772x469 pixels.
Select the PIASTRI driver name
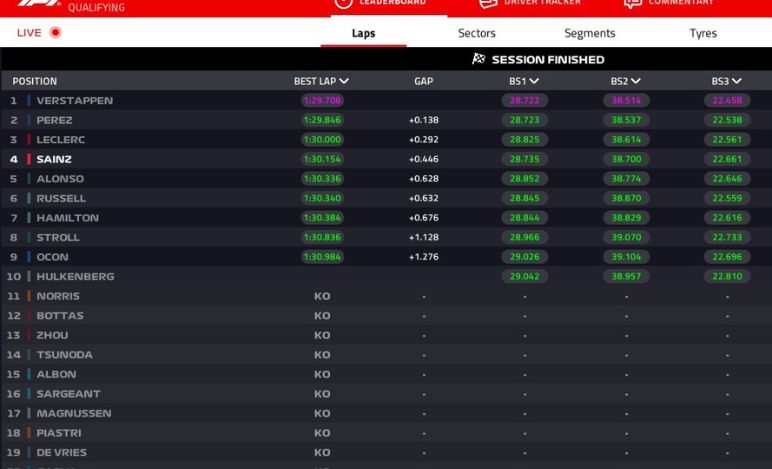(59, 433)
